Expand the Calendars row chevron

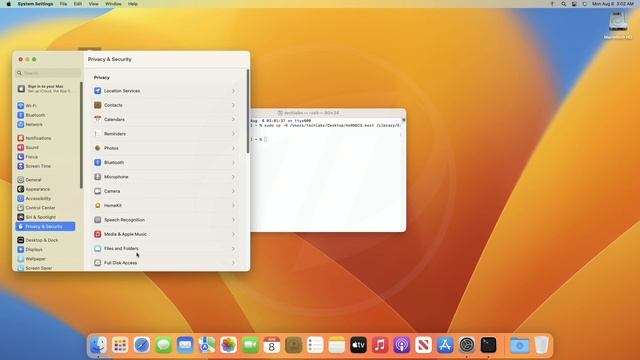233,120
